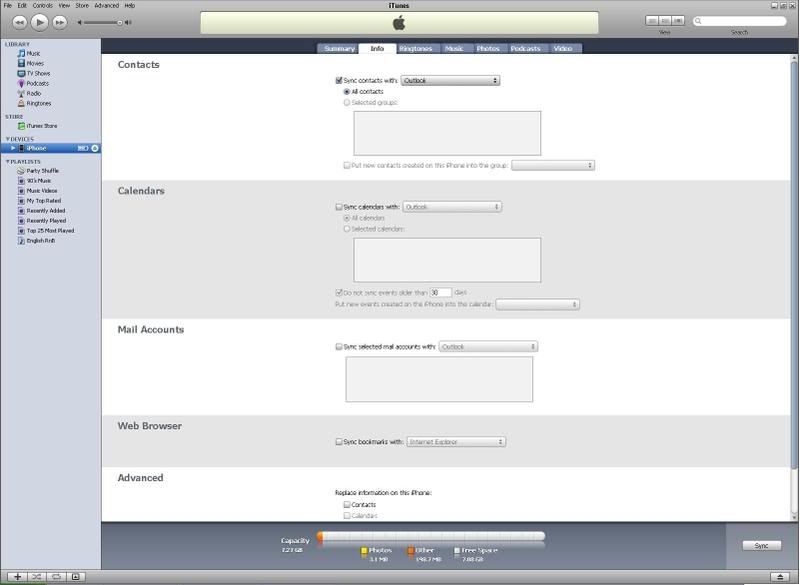
Task: Eject the iPhone device
Action: pyautogui.click(x=95, y=148)
